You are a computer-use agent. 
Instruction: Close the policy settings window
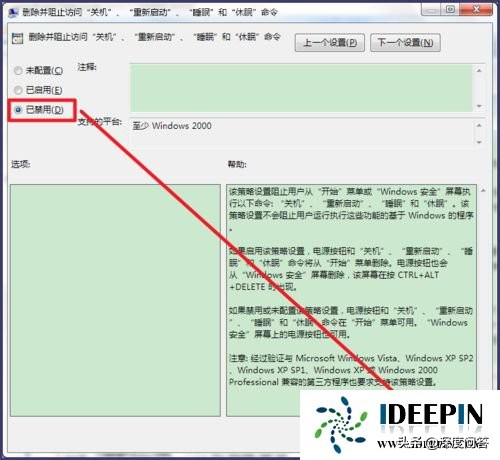click(x=476, y=10)
